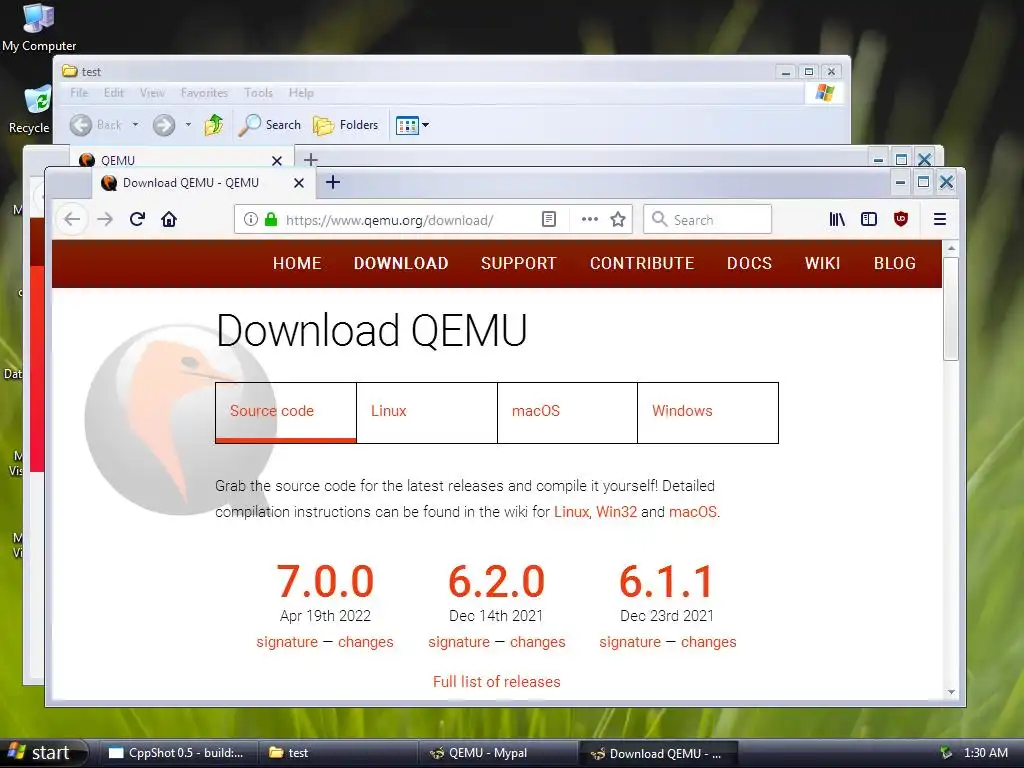Show site information icon in address bar
This screenshot has width=1024, height=768.
click(x=251, y=219)
